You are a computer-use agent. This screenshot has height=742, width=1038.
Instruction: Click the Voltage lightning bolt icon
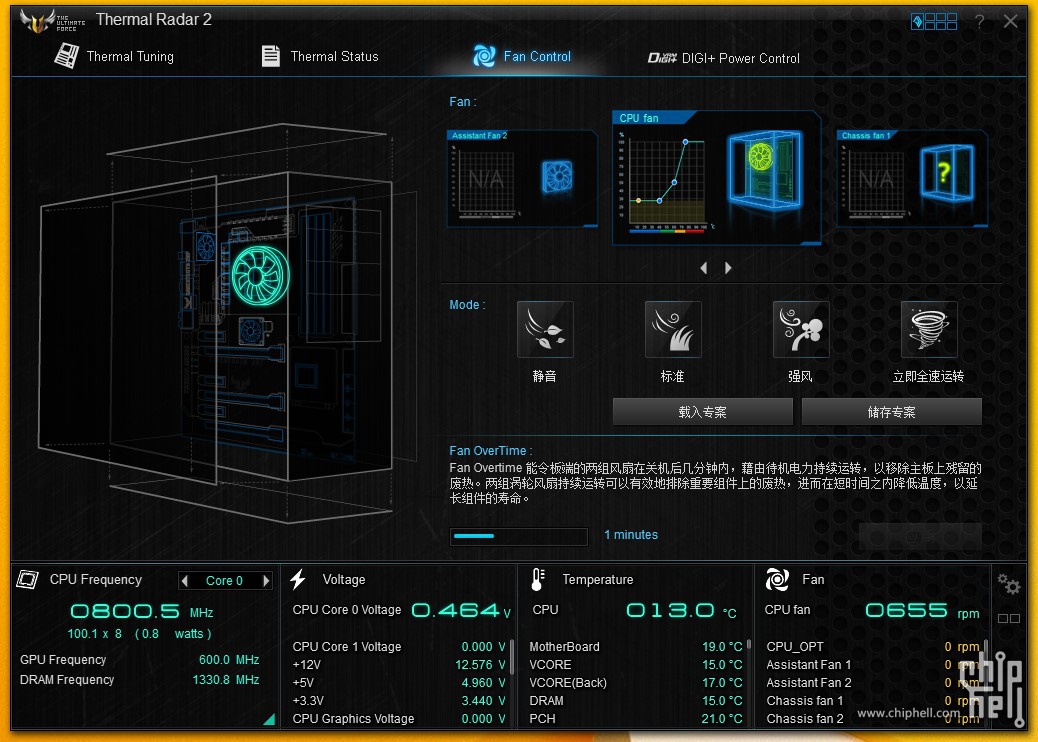coord(298,579)
